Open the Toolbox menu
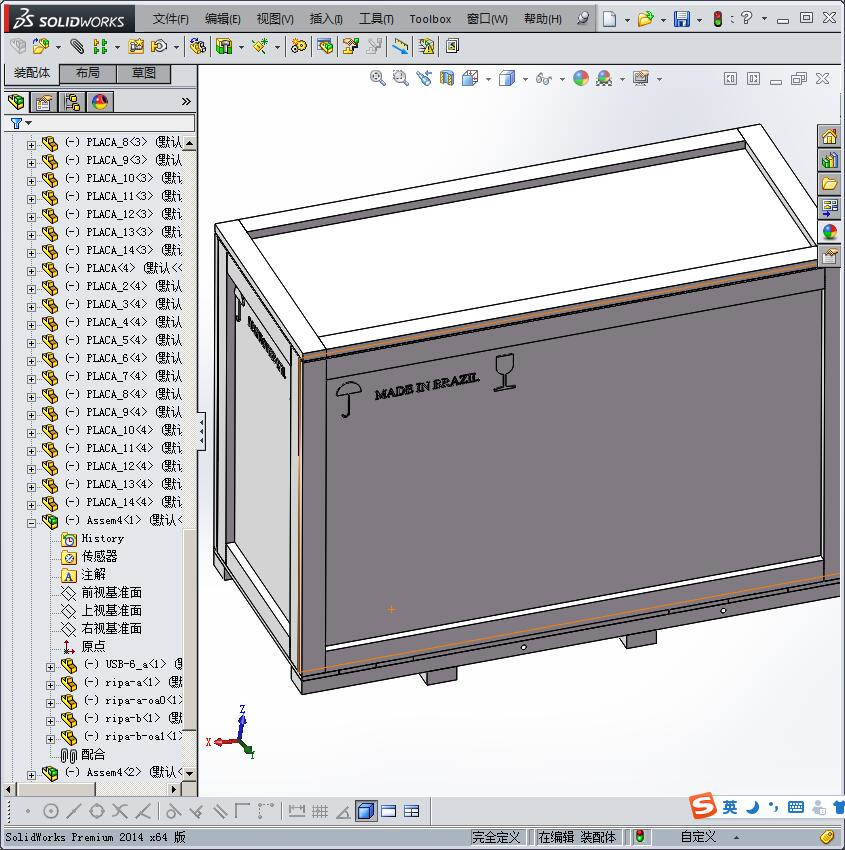This screenshot has height=850, width=845. pyautogui.click(x=430, y=19)
